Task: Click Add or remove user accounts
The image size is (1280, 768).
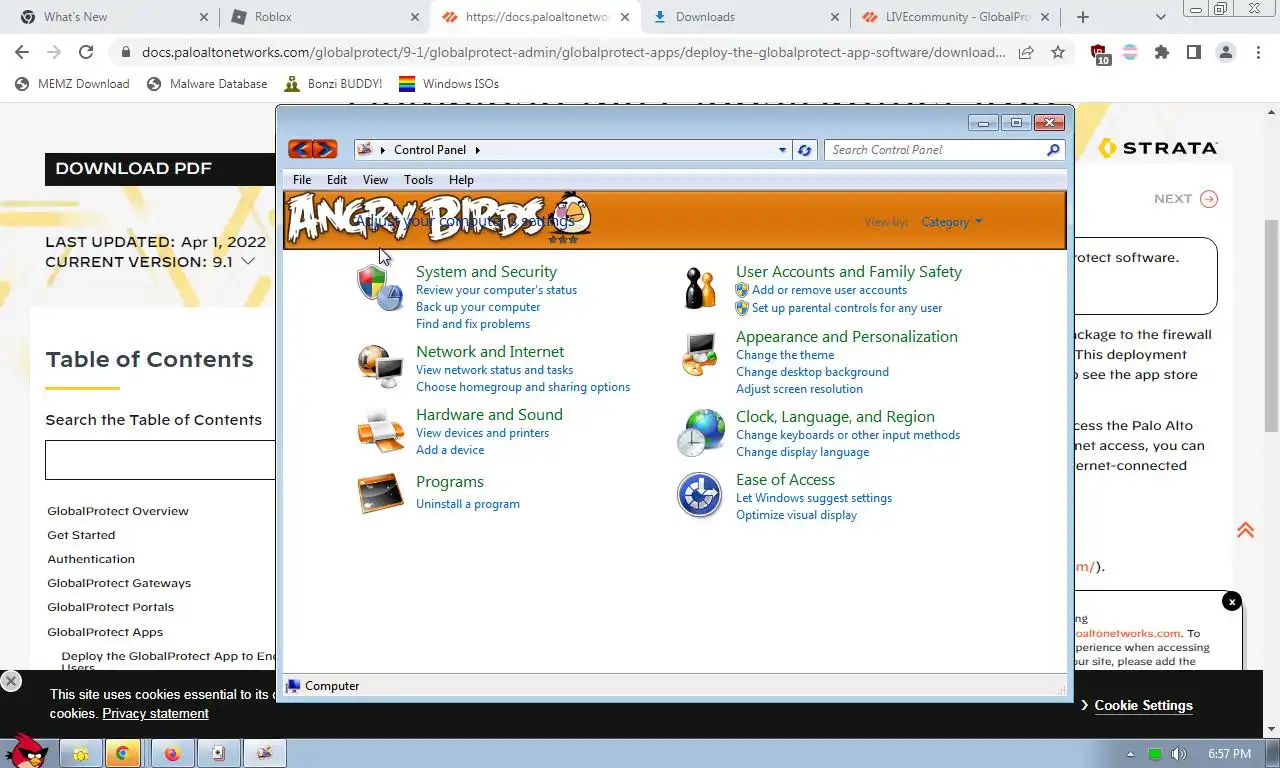Action: pos(829,290)
